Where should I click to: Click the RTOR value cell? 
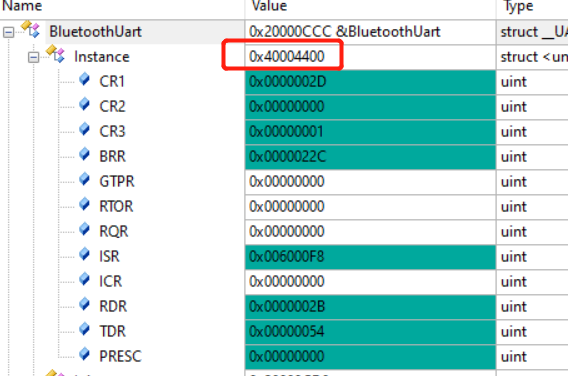(x=370, y=207)
